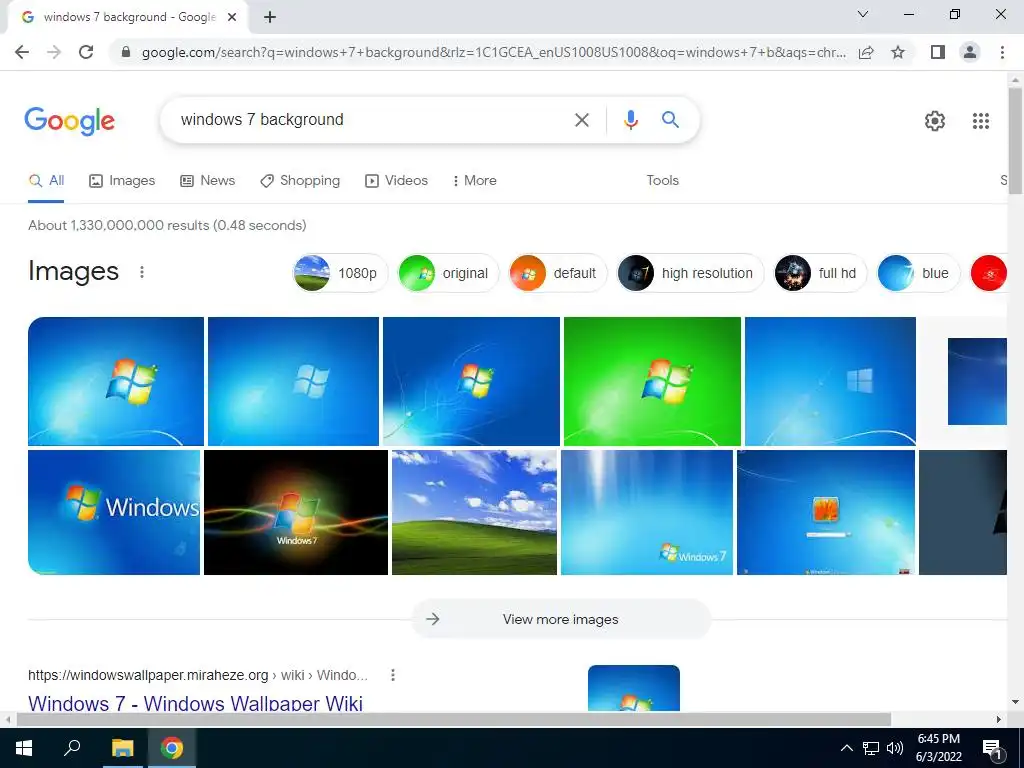
Task: Open the miraheze result side thumbnail
Action: tap(633, 688)
